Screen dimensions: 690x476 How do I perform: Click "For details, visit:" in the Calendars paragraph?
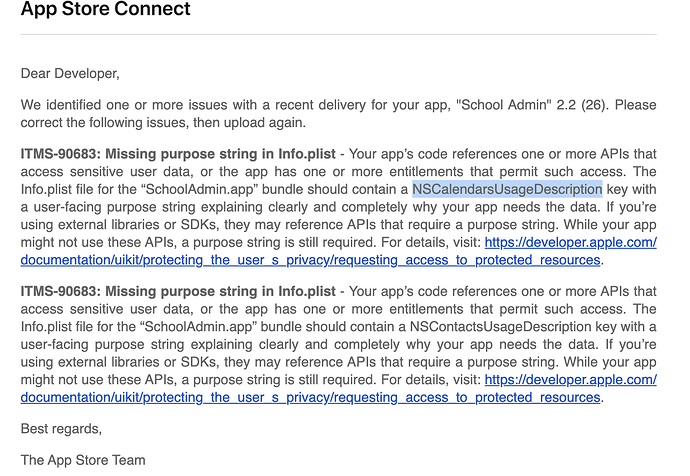click(x=421, y=243)
